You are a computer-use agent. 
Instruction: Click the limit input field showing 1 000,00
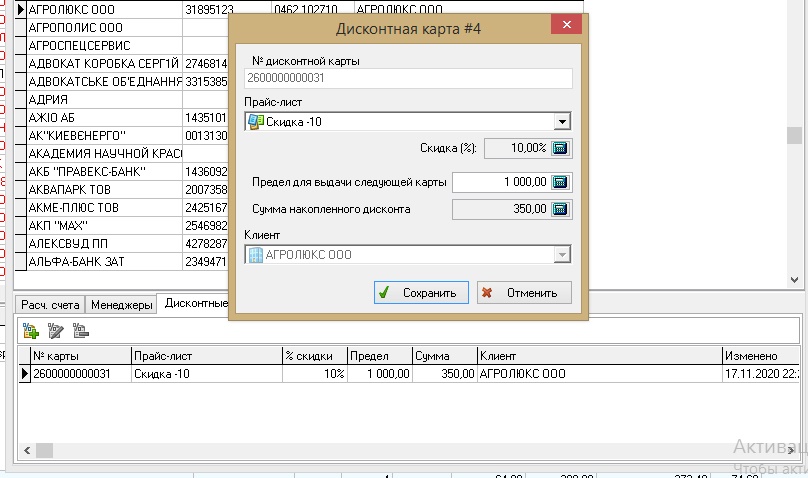[500, 182]
